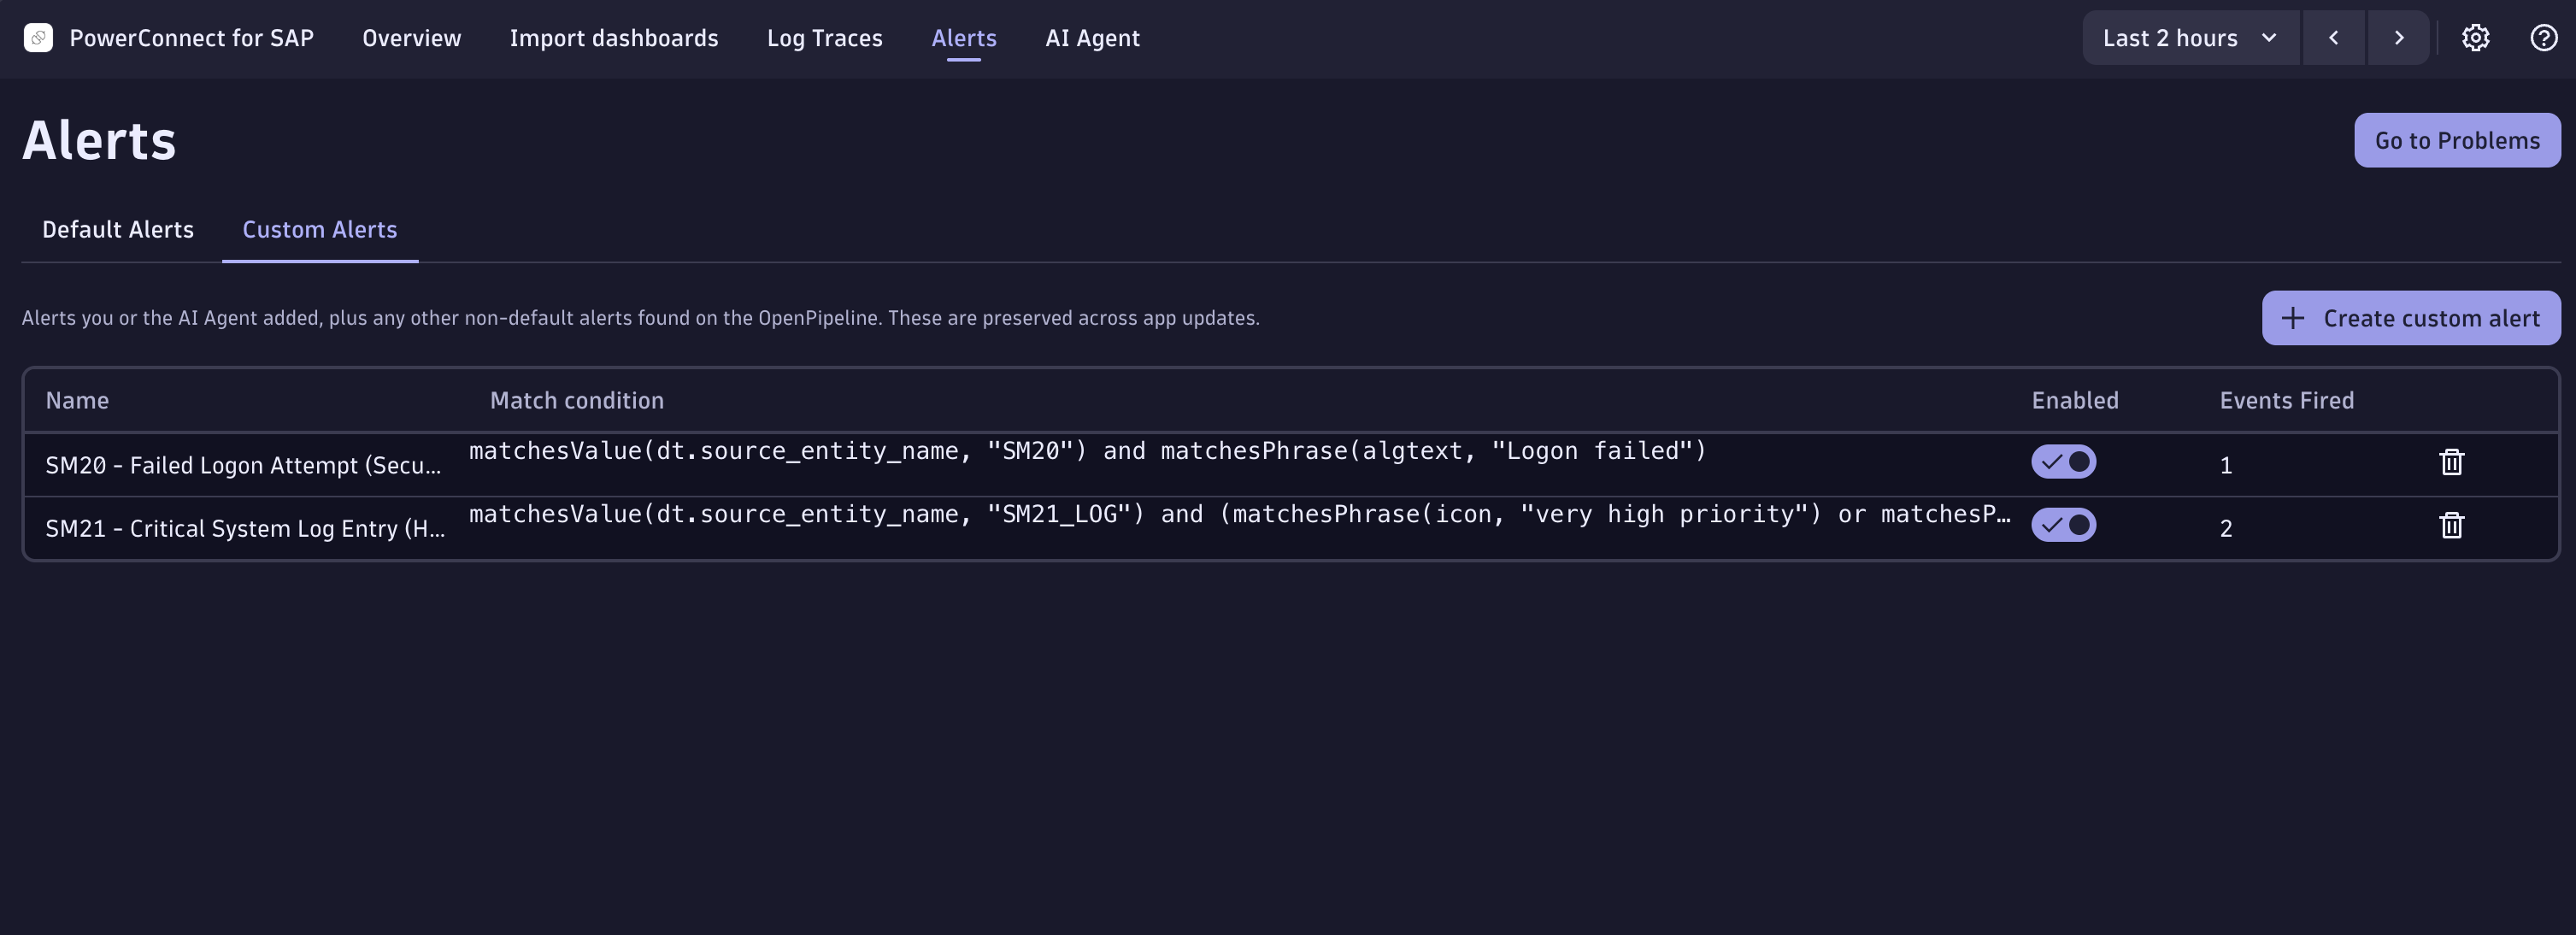Delete the SM20 Failed Logon Attempt alert
This screenshot has height=935, width=2576.
pyautogui.click(x=2451, y=462)
